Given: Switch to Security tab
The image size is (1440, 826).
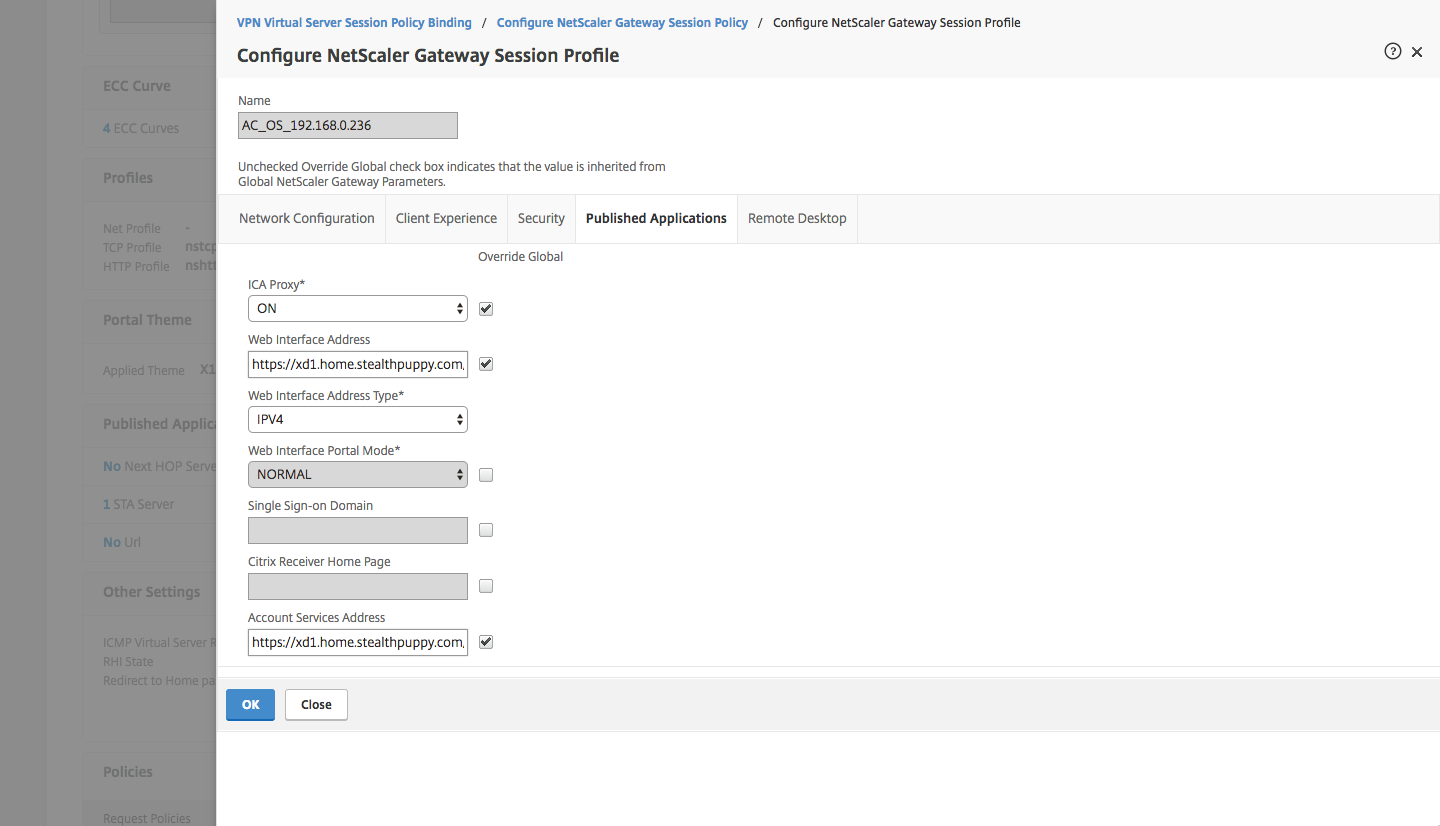Looking at the screenshot, I should click(x=541, y=218).
